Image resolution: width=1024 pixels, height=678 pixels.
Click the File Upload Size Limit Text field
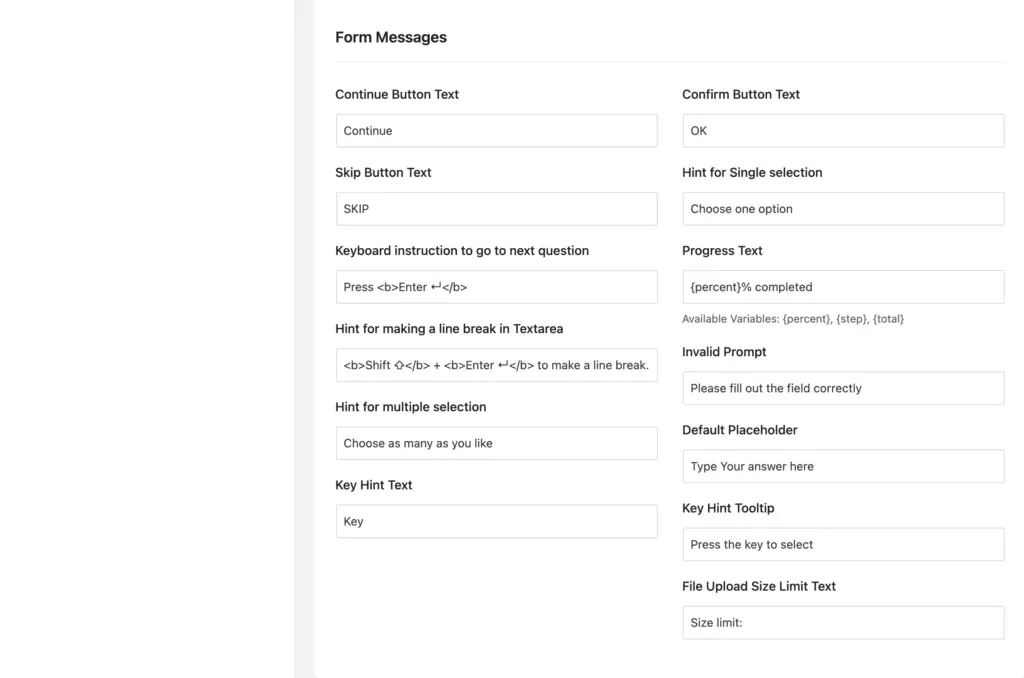(x=842, y=622)
